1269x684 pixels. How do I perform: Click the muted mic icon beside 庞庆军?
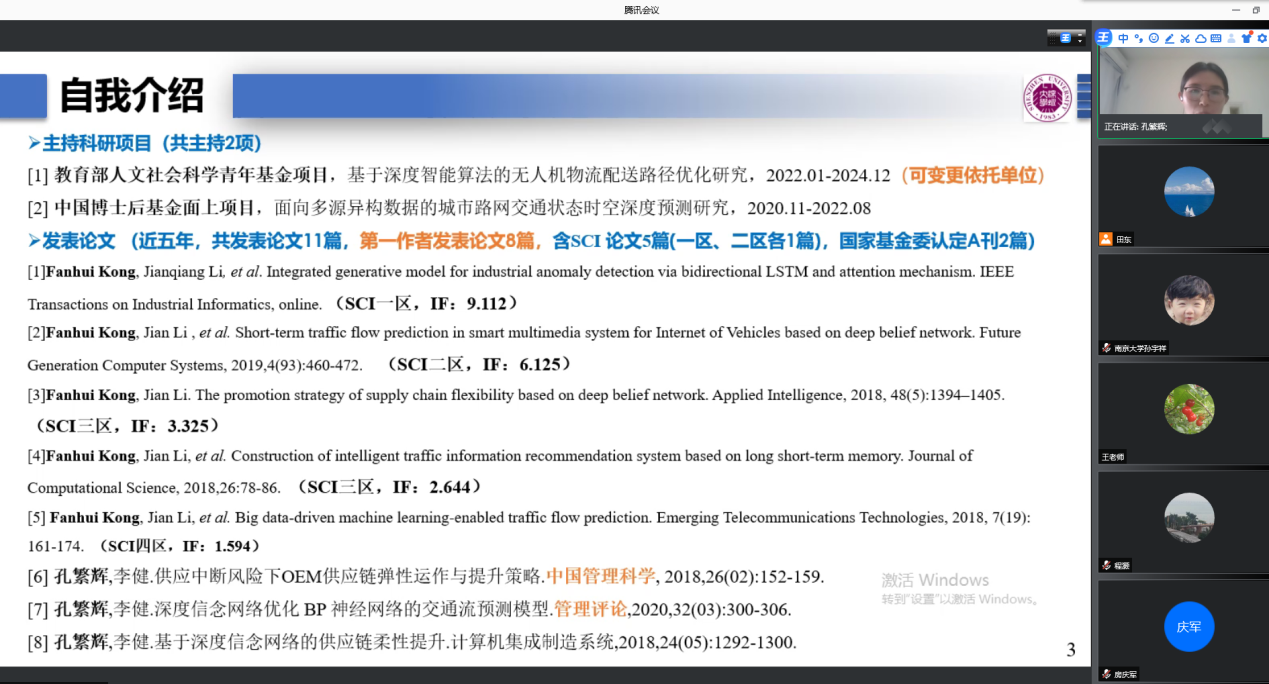click(1106, 674)
